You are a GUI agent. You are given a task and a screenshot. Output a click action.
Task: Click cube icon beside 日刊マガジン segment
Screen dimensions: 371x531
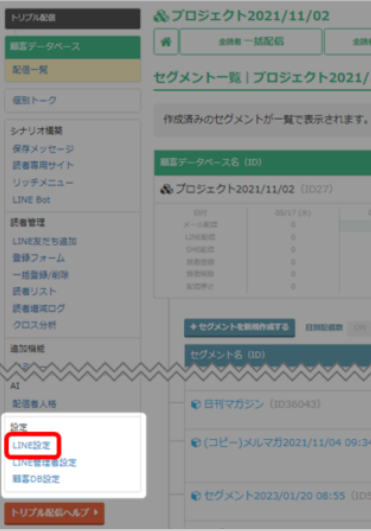pos(196,404)
